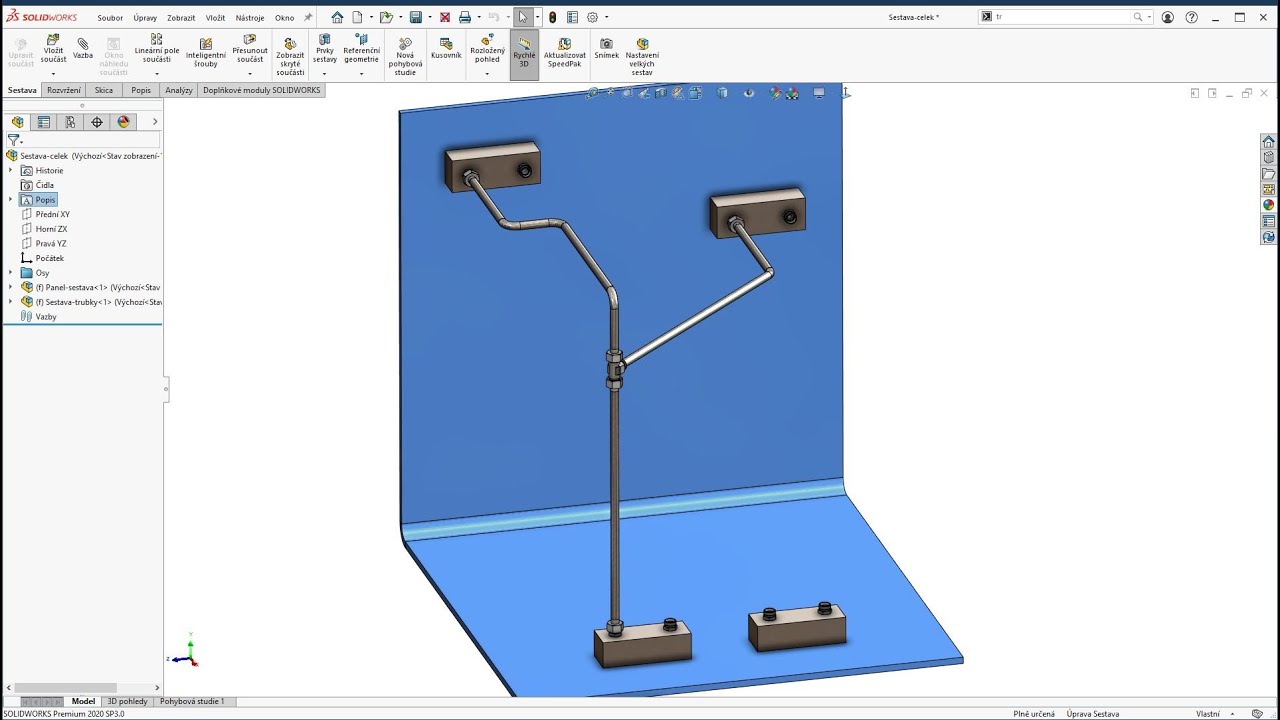This screenshot has width=1280, height=720.
Task: Start Nová pohybová studie
Action: click(405, 56)
